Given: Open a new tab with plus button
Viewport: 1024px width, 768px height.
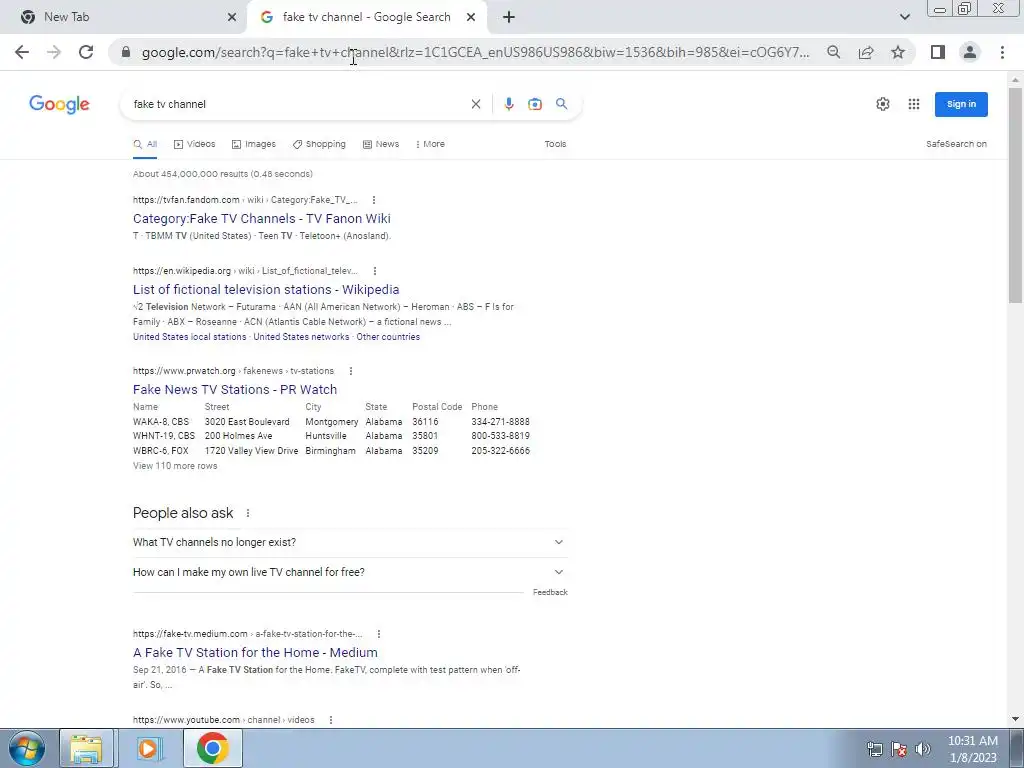Looking at the screenshot, I should tap(509, 17).
